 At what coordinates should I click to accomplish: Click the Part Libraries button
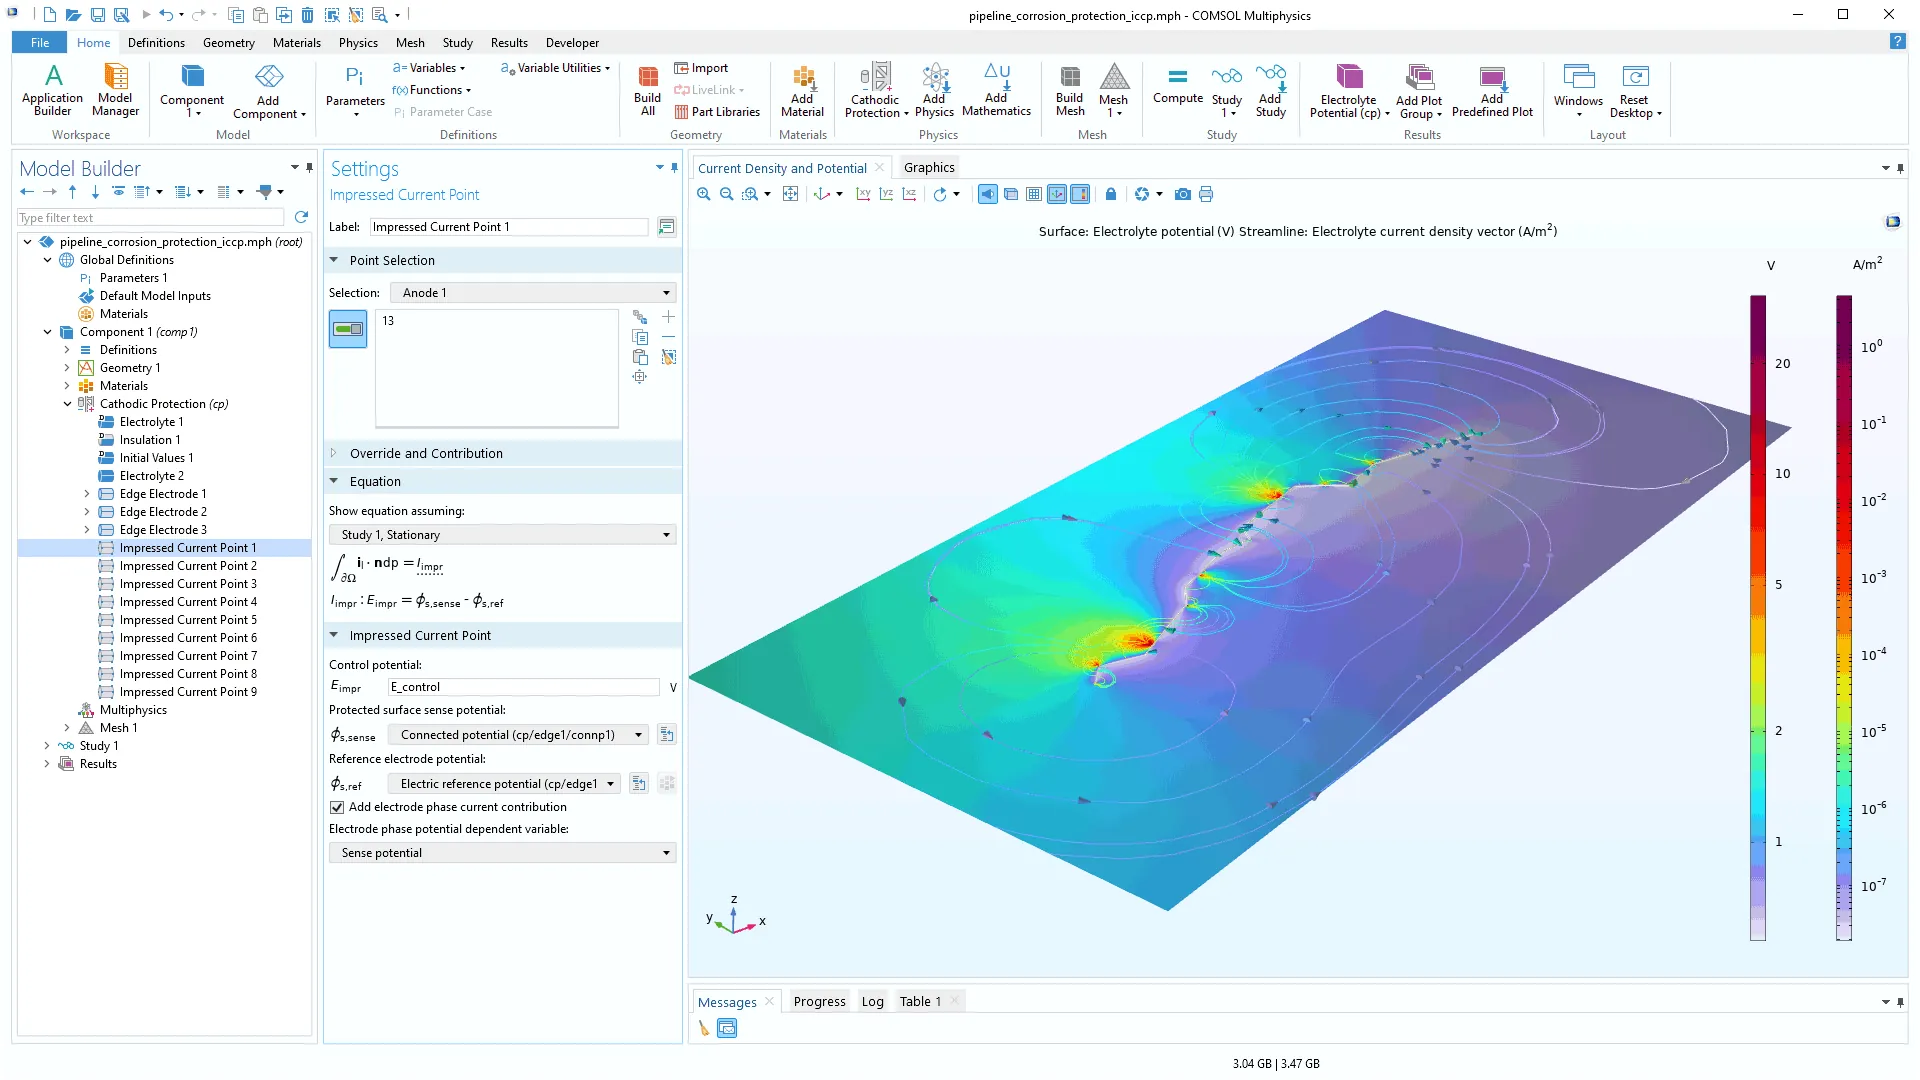[717, 112]
